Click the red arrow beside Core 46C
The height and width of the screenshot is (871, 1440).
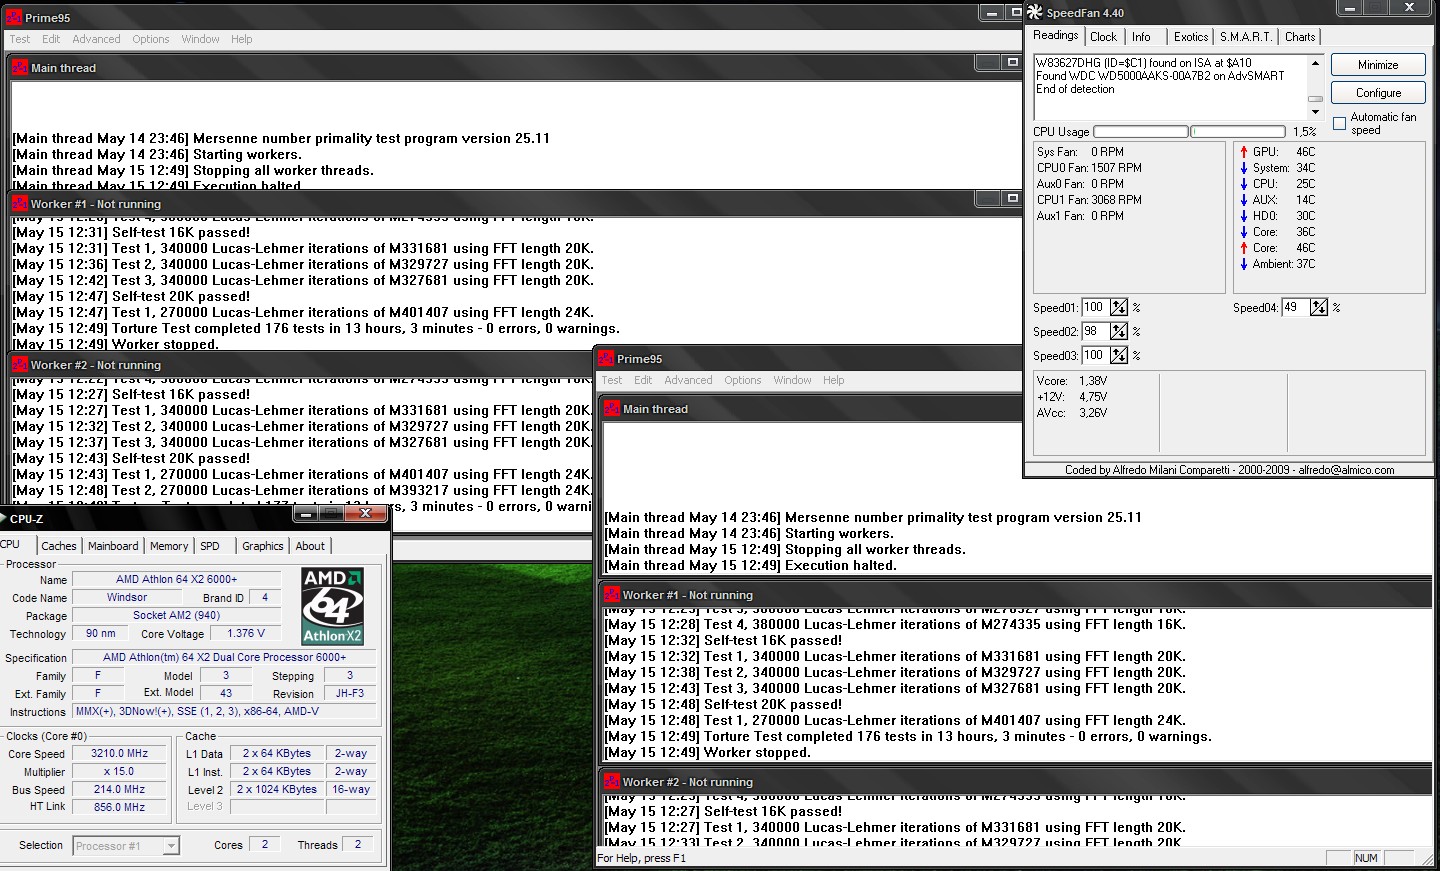1244,248
